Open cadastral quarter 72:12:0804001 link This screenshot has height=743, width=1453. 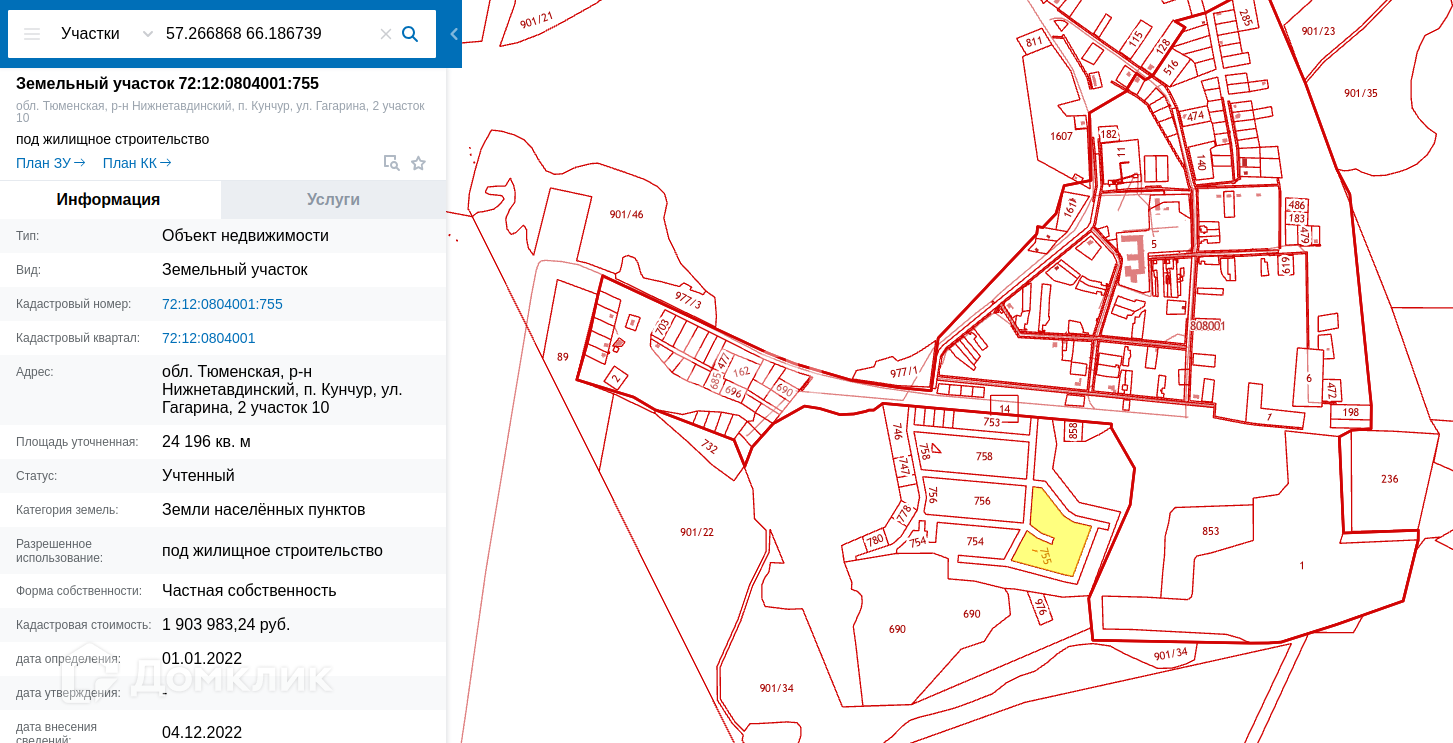(x=208, y=338)
